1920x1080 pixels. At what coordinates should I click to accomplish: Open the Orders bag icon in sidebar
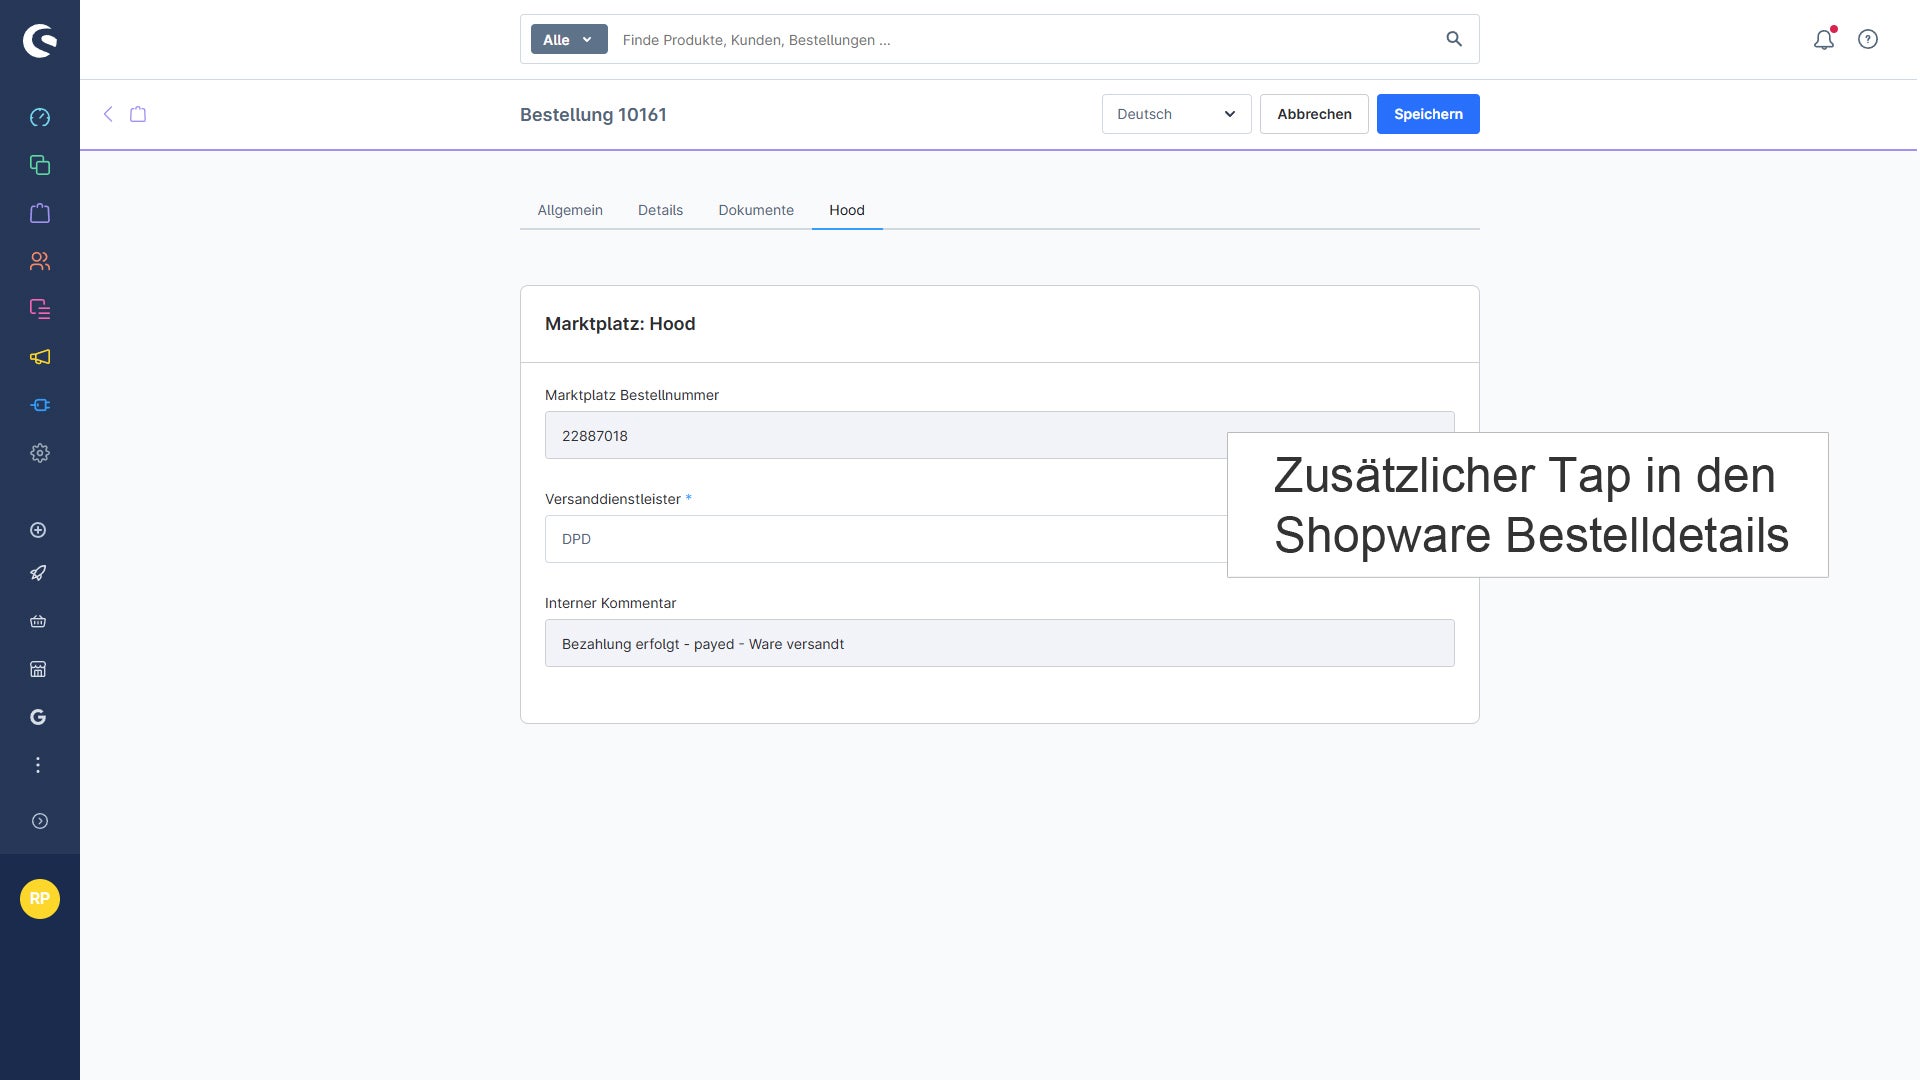(40, 213)
